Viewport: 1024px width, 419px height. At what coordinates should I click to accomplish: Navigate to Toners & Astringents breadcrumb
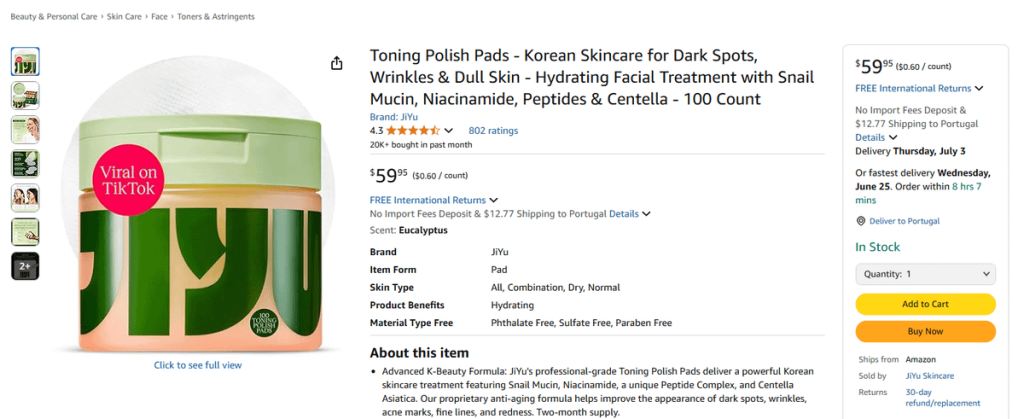tap(216, 17)
